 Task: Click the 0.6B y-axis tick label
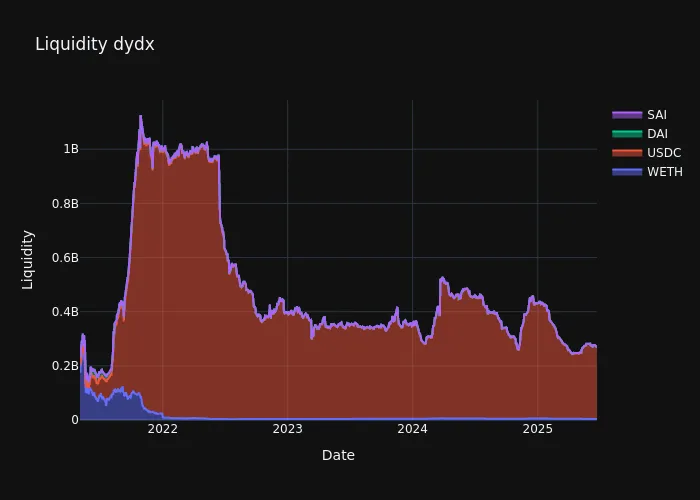[65, 258]
